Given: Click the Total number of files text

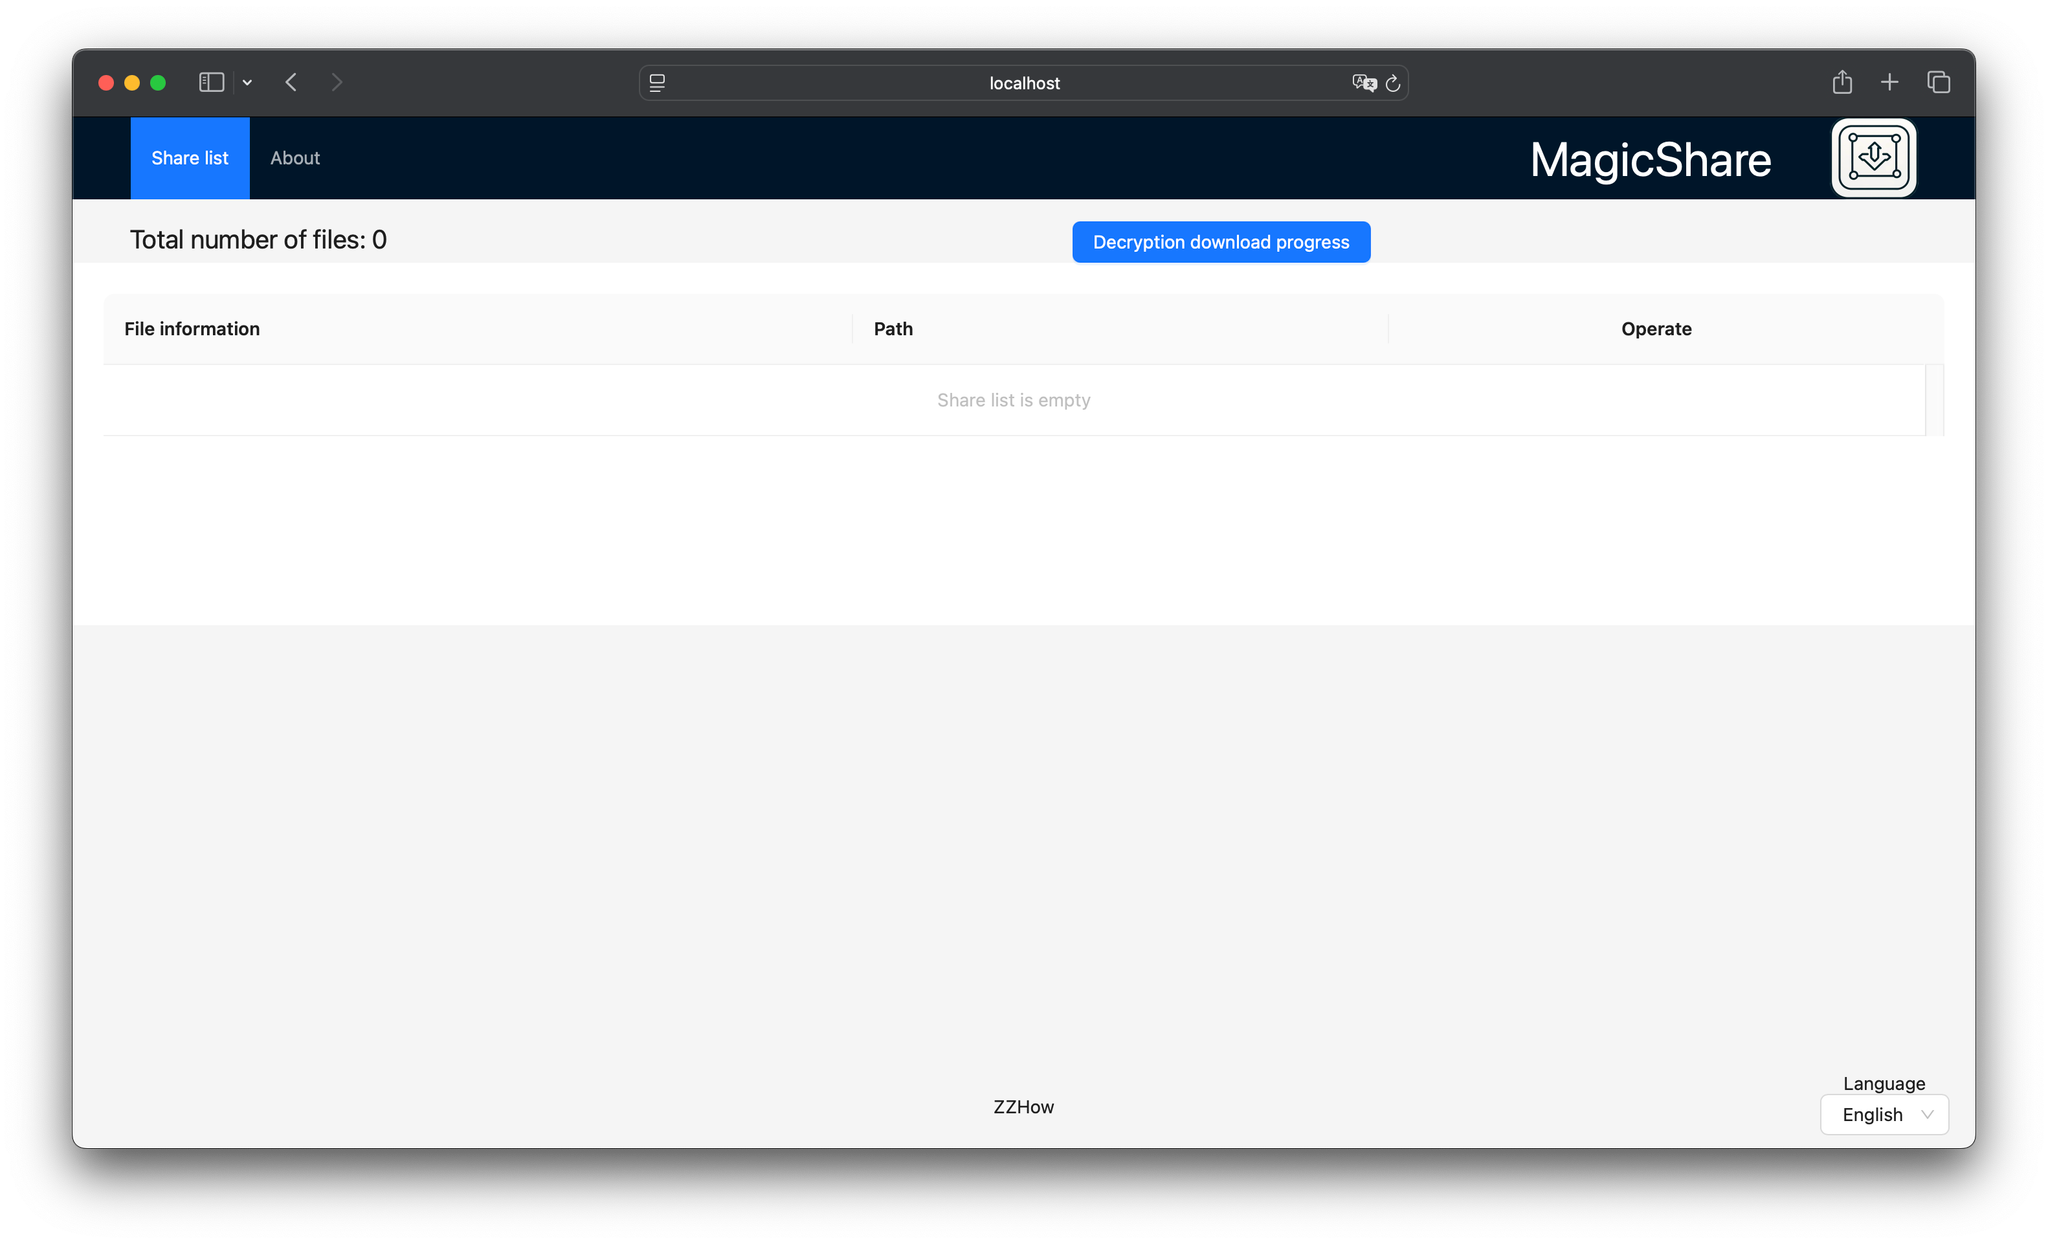Looking at the screenshot, I should [x=258, y=240].
